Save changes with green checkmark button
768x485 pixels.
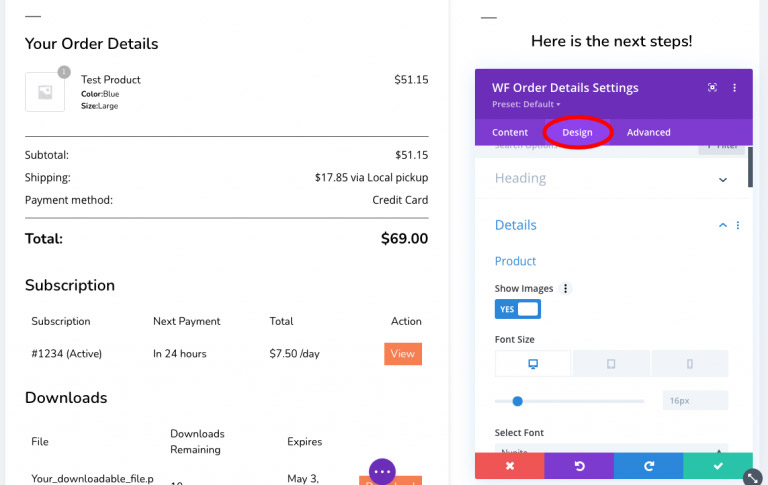tap(718, 466)
